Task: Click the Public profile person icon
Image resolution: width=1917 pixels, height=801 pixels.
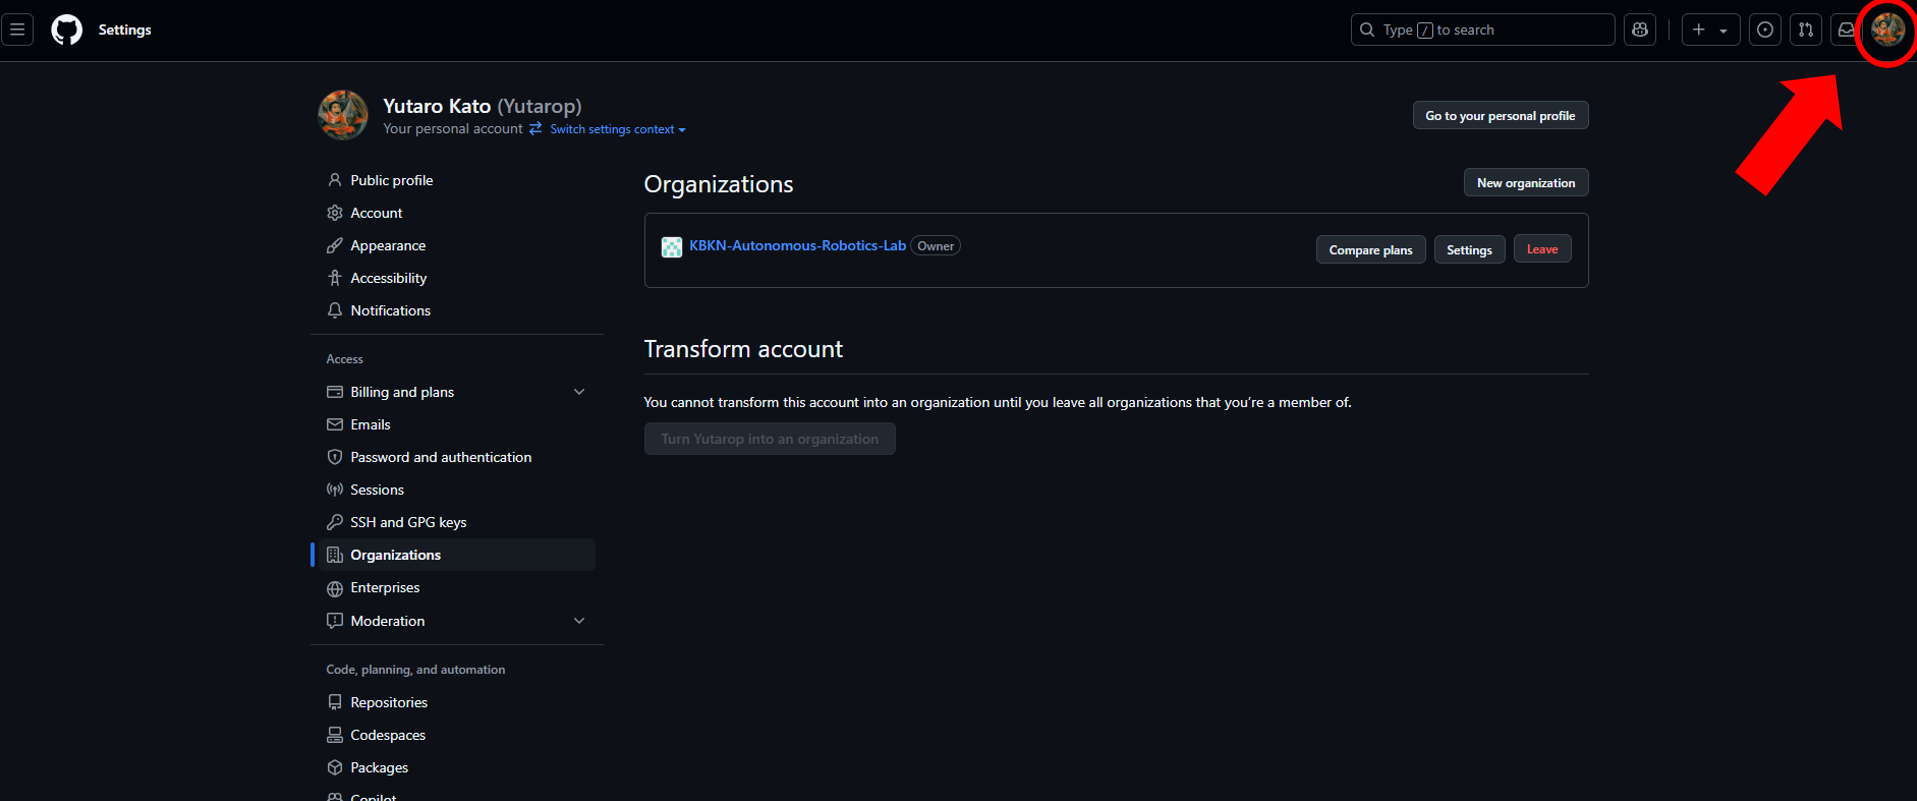Action: (335, 180)
